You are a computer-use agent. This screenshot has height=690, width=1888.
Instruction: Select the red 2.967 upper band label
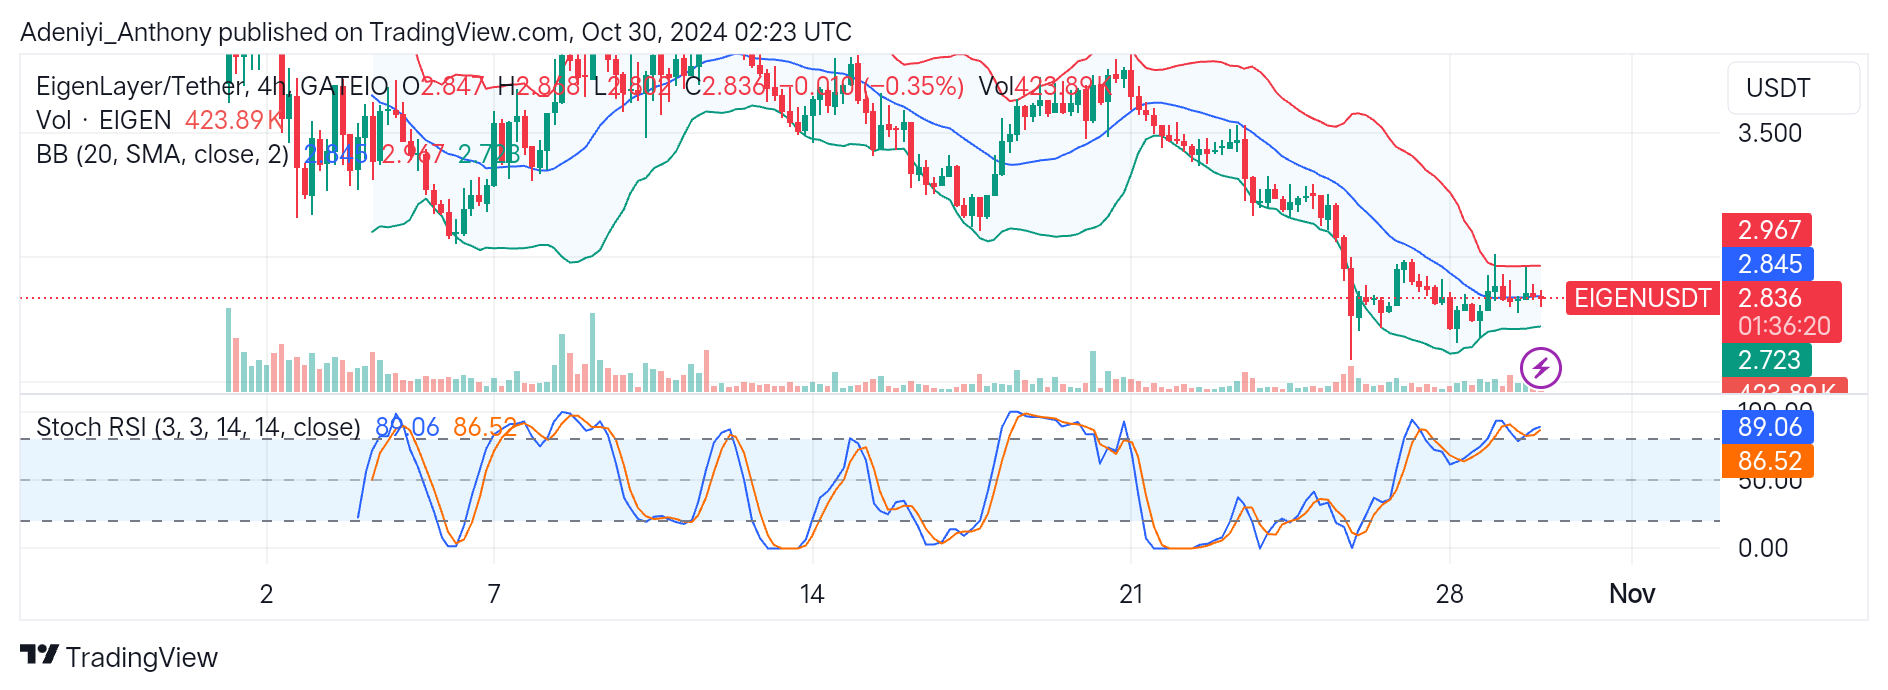pos(1767,230)
